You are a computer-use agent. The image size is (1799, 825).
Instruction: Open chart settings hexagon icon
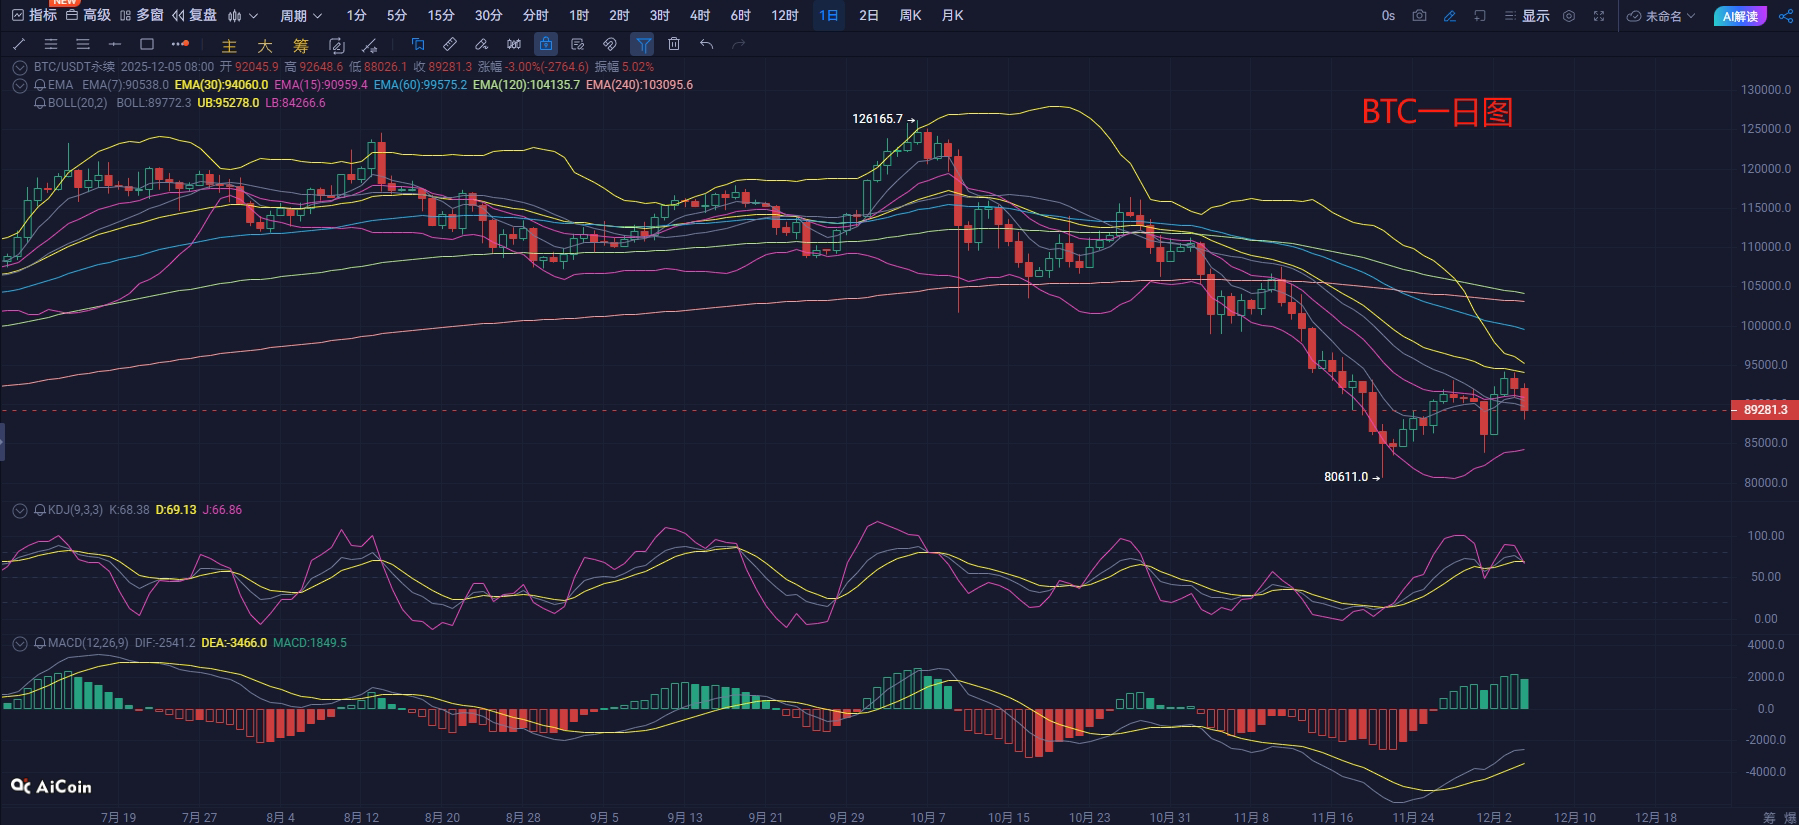1569,16
